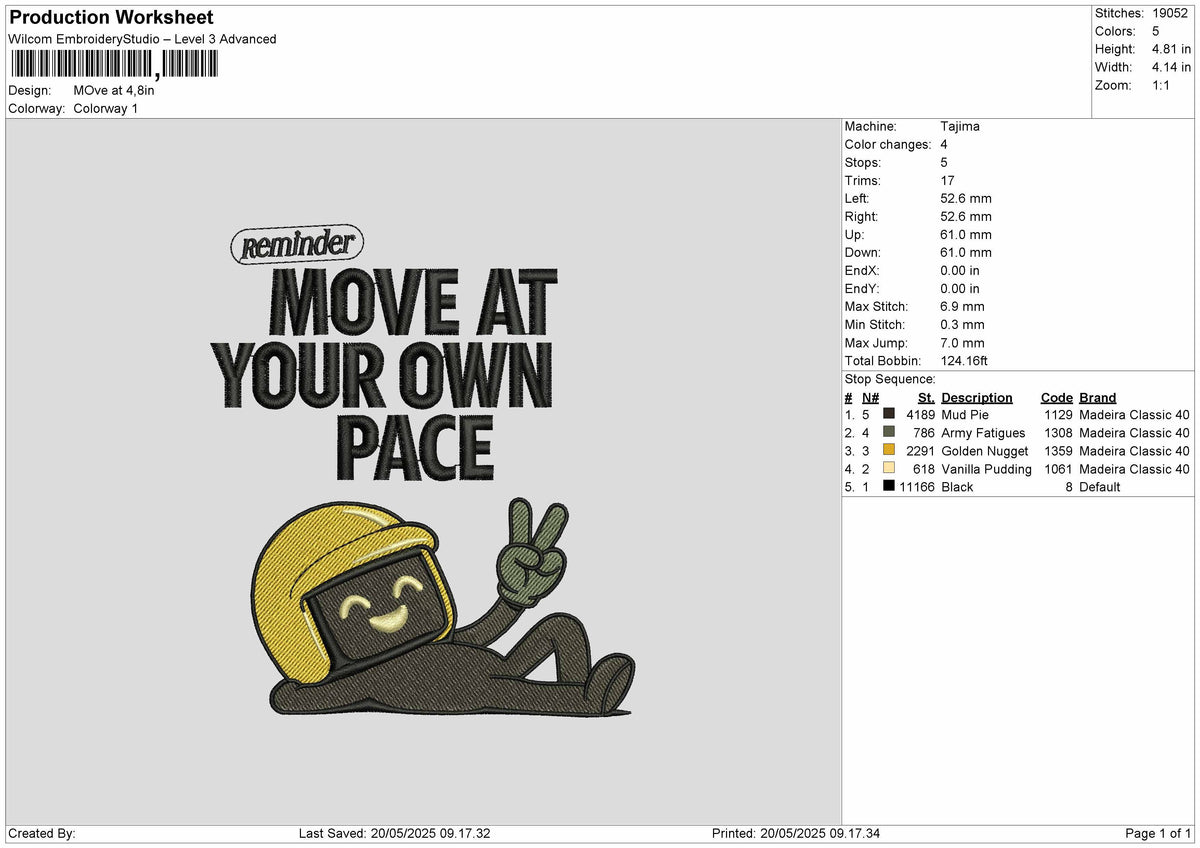Screen dimensions: 1200x848
Task: Click the Reminder badge in the design
Action: coord(297,243)
